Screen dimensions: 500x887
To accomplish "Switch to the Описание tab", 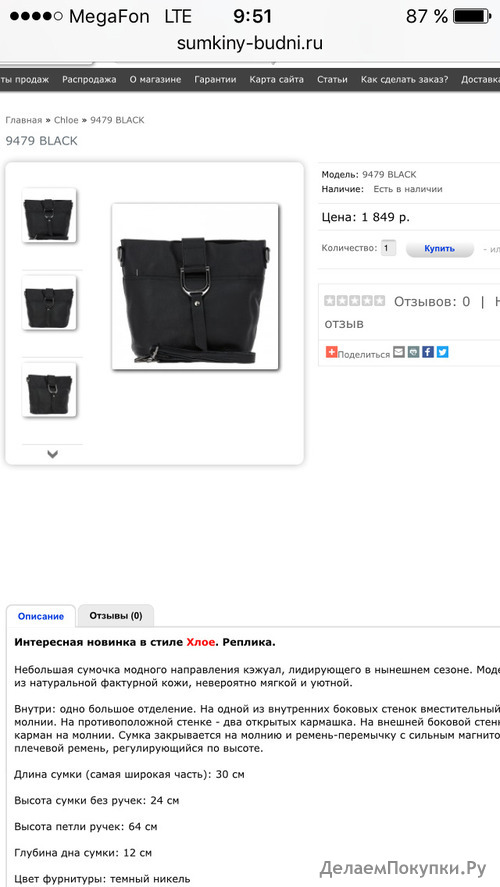I will [41, 616].
